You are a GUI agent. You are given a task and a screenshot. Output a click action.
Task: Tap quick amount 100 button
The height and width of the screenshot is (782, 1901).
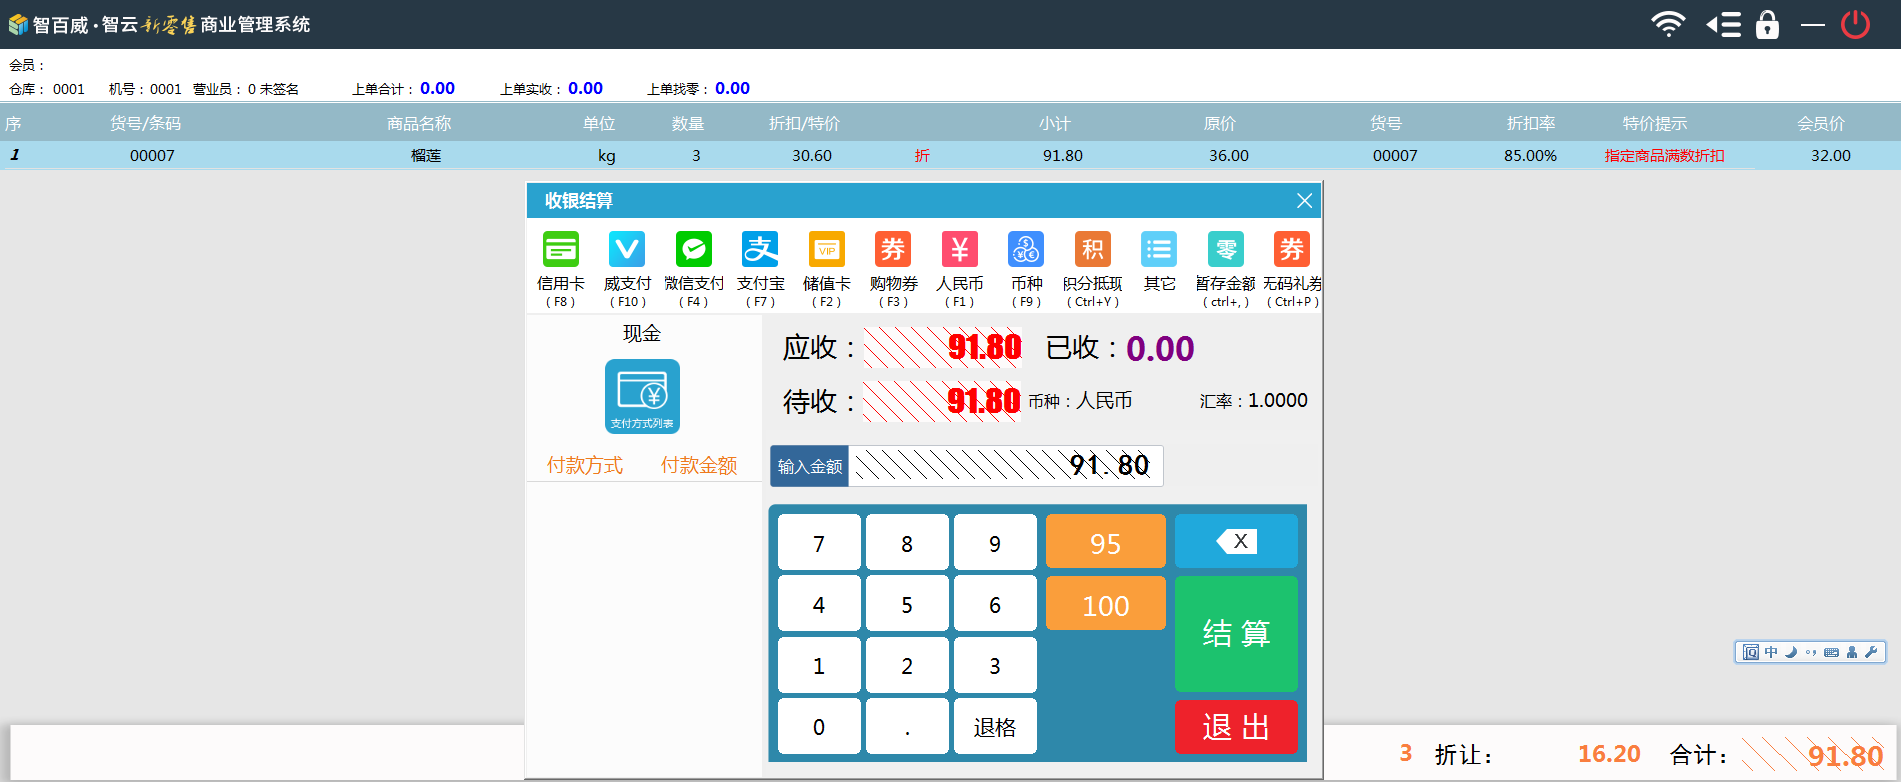(1105, 604)
